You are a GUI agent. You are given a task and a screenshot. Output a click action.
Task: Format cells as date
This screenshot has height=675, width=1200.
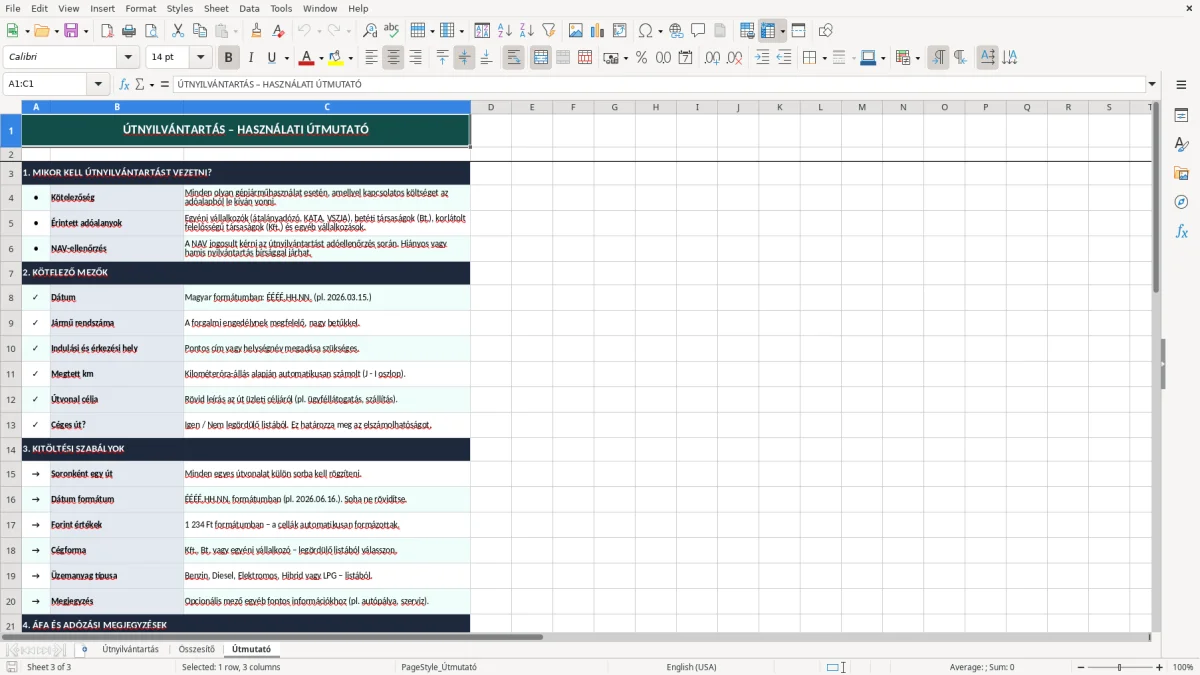coord(686,58)
